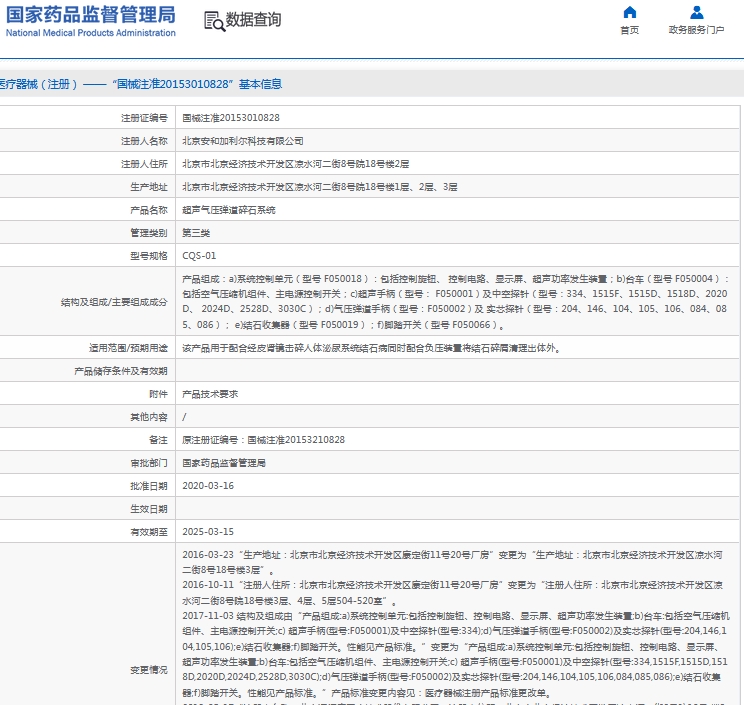This screenshot has height=705, width=744.
Task: Click the registrant address ending 18号楼2层
Action: tap(296, 164)
